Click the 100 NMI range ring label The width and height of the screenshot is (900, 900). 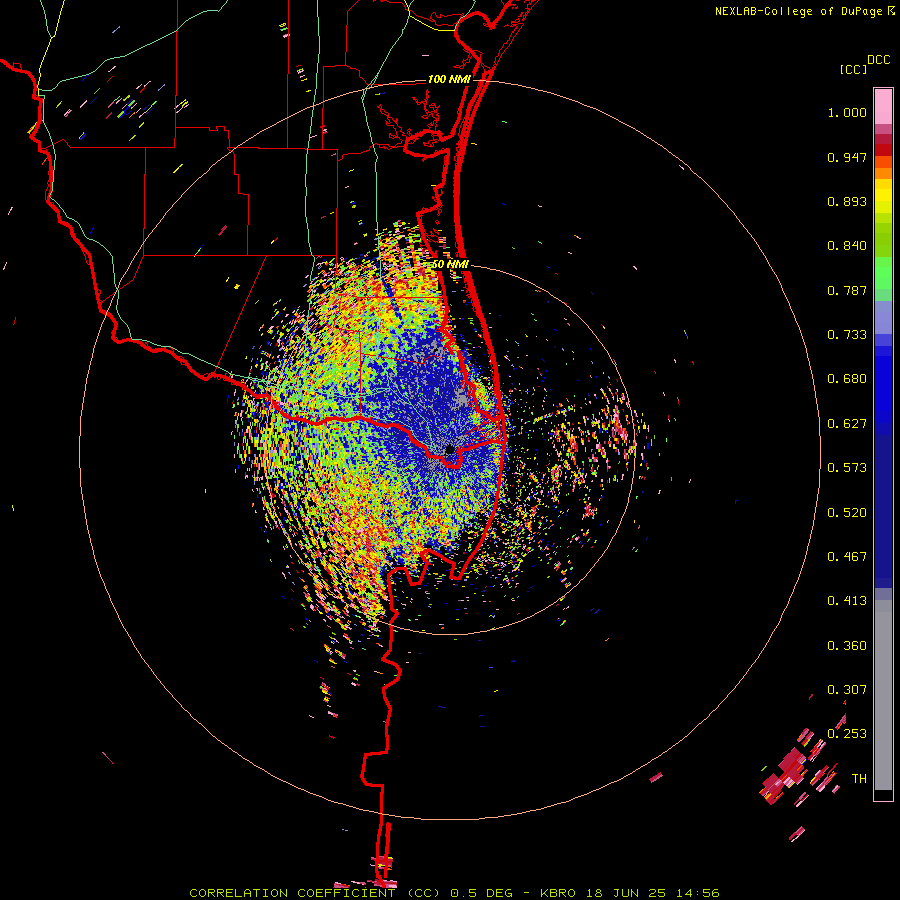[x=449, y=79]
